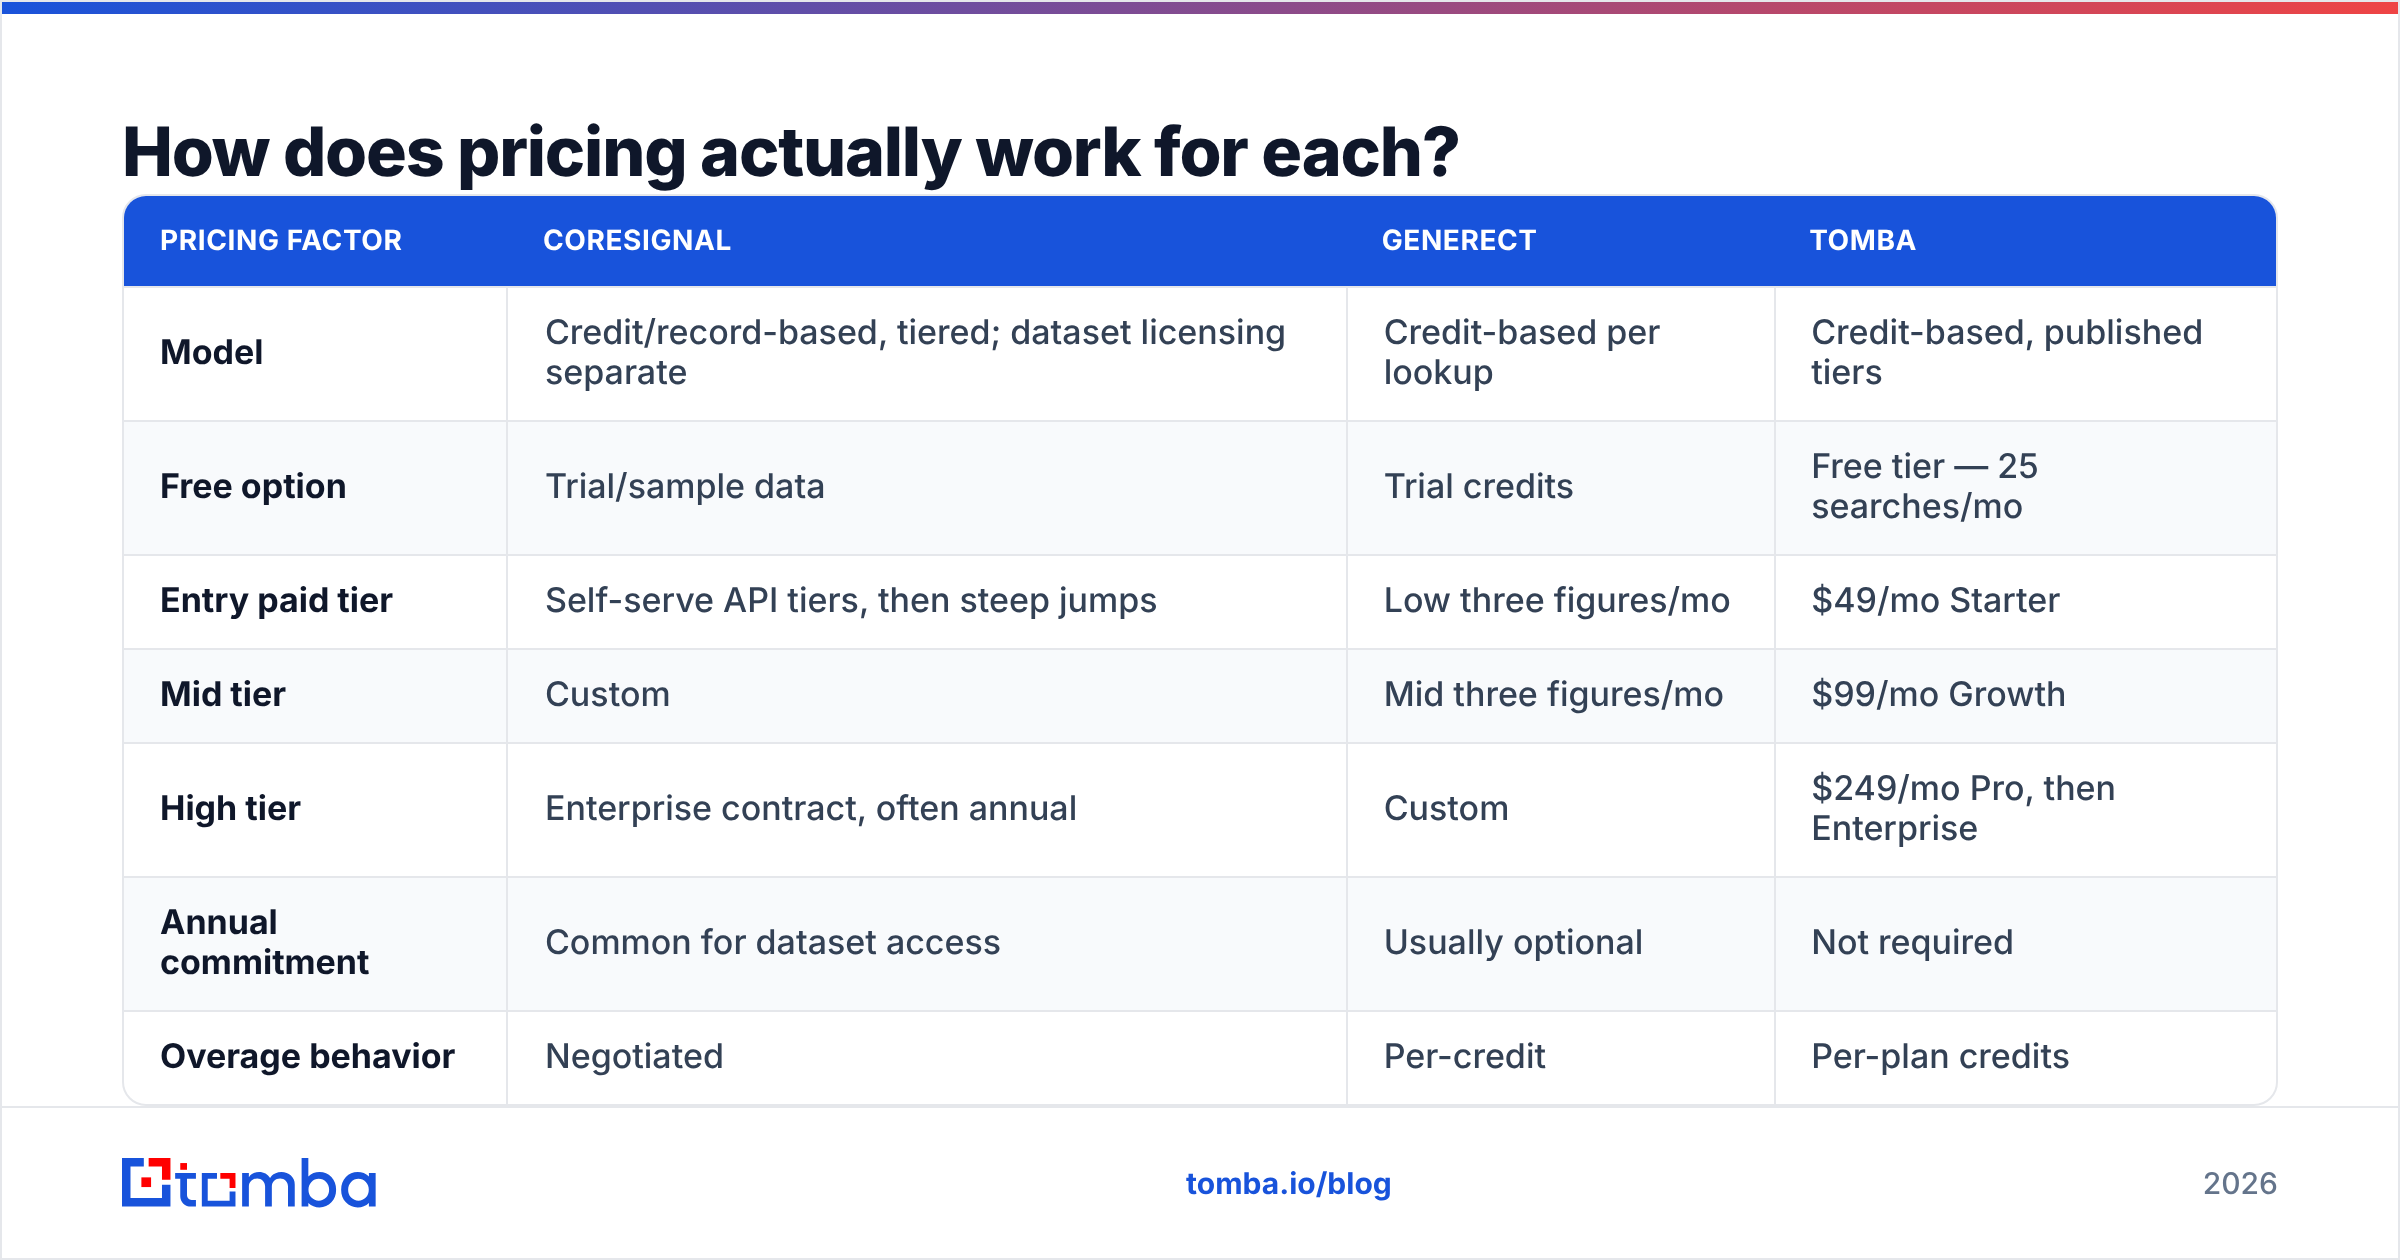
Task: Click the 'Overage behavior' row label
Action: pos(308,1056)
